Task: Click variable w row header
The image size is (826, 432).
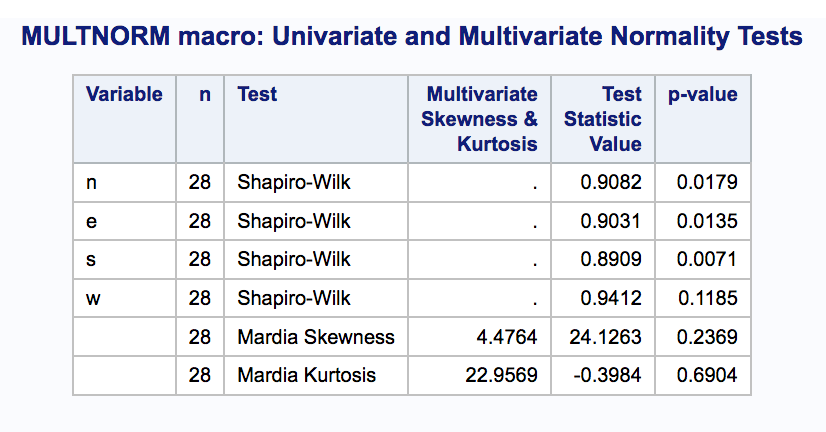Action: (x=93, y=298)
